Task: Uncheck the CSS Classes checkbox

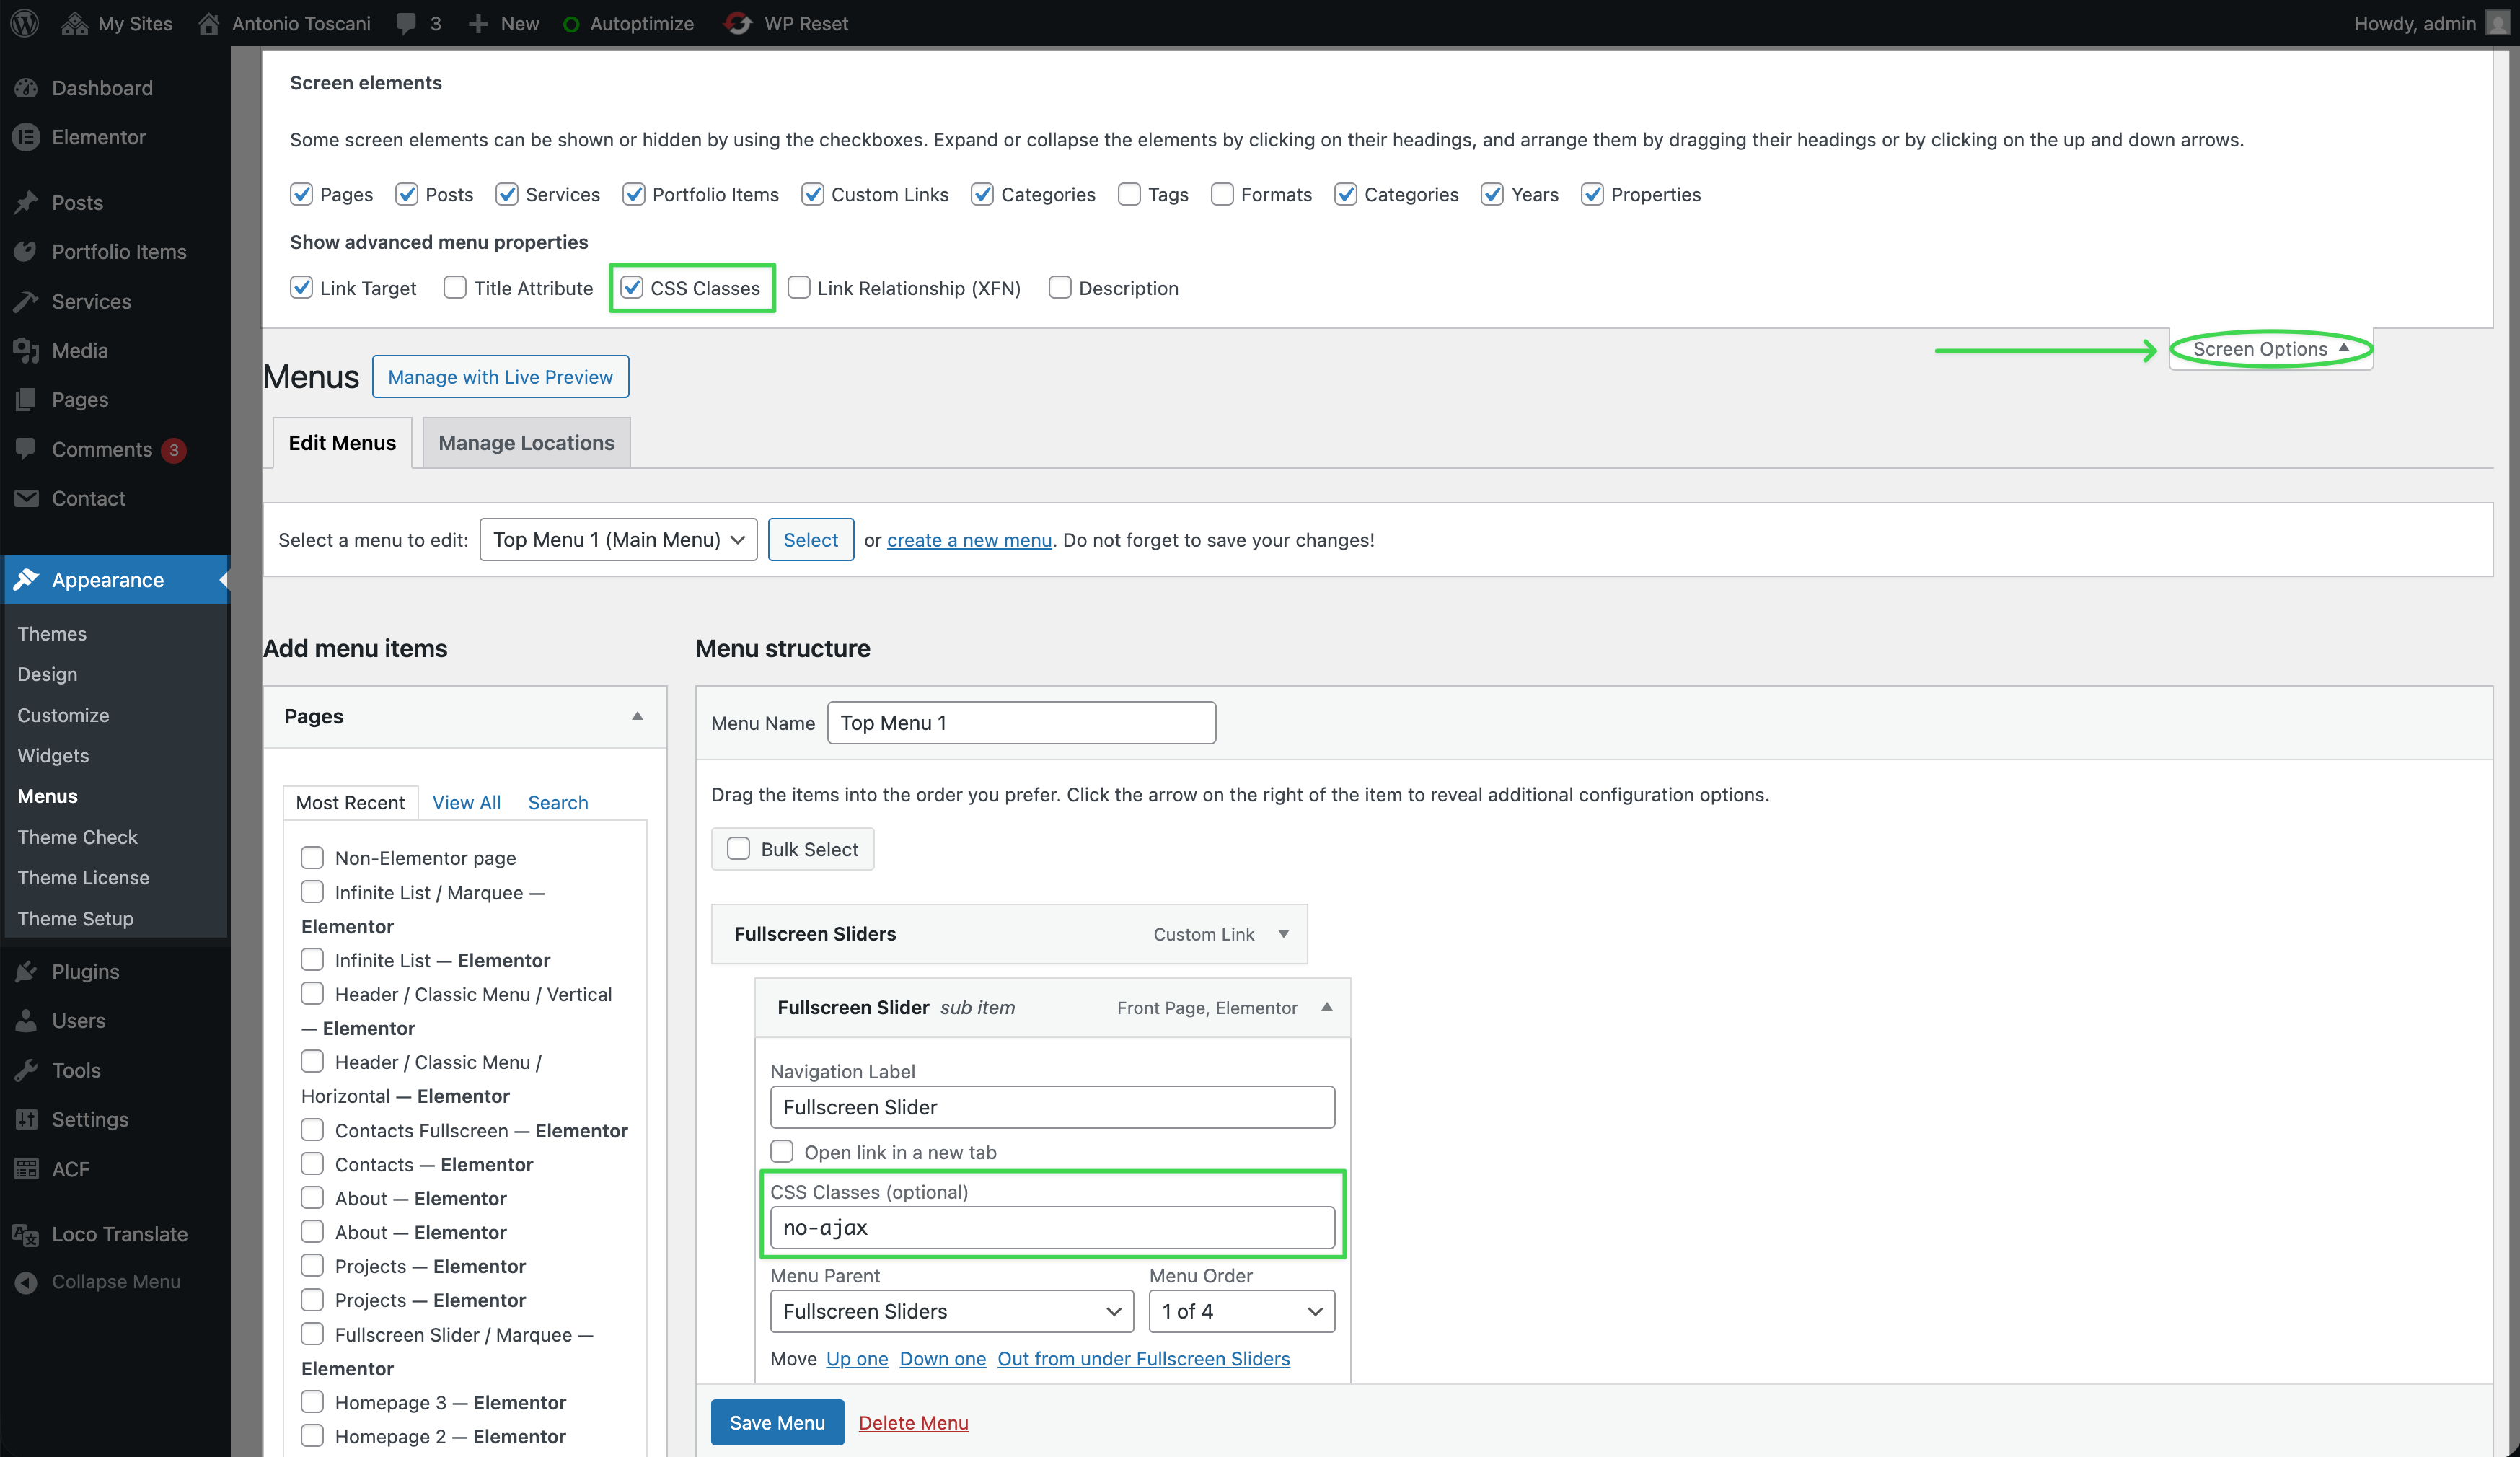Action: [x=632, y=288]
